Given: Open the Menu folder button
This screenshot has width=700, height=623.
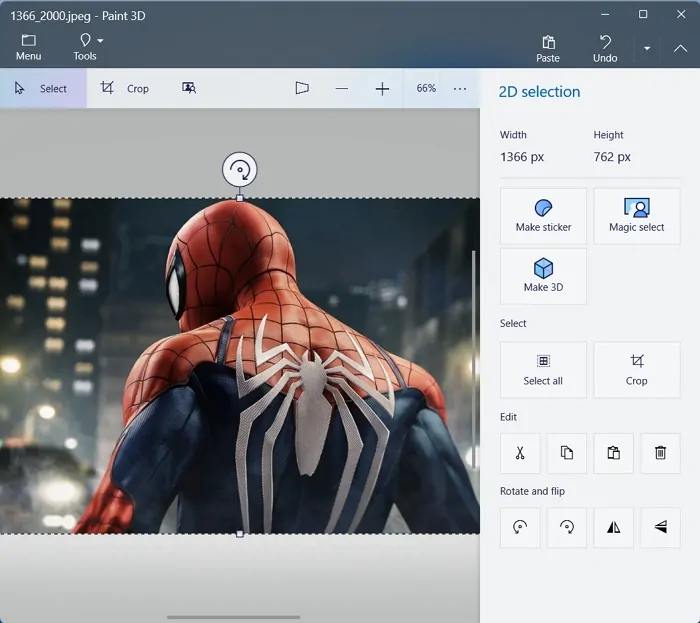Looking at the screenshot, I should pyautogui.click(x=29, y=47).
